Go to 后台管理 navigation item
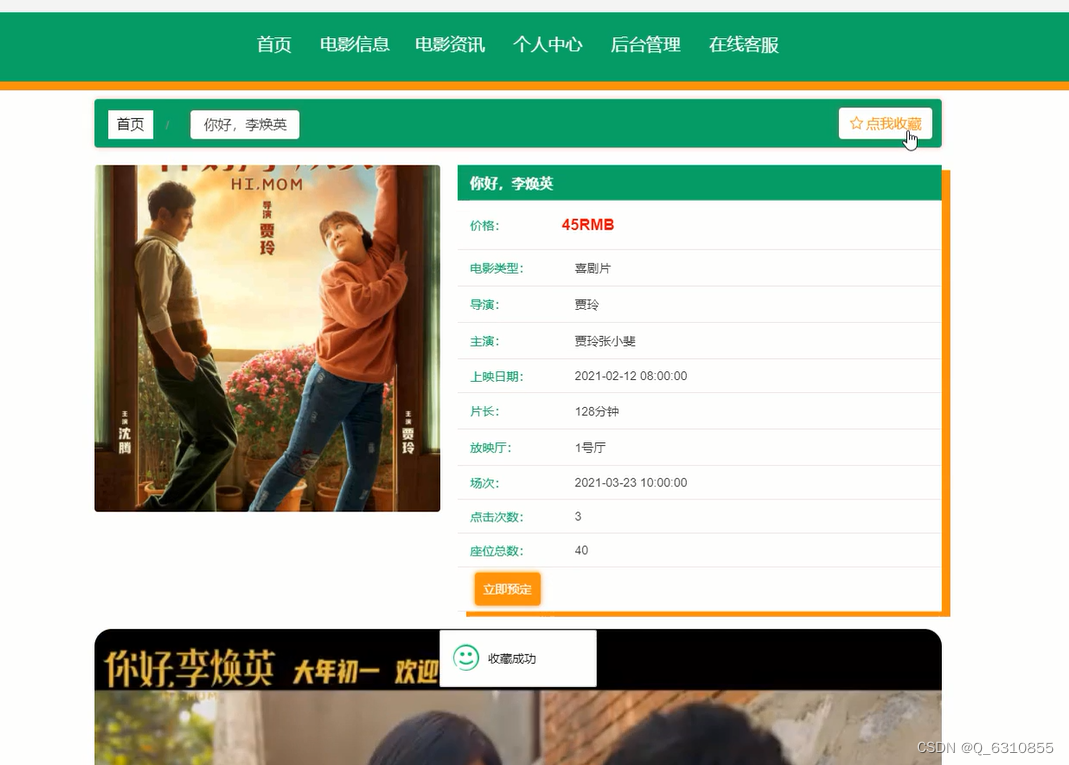The image size is (1069, 765). [x=645, y=45]
